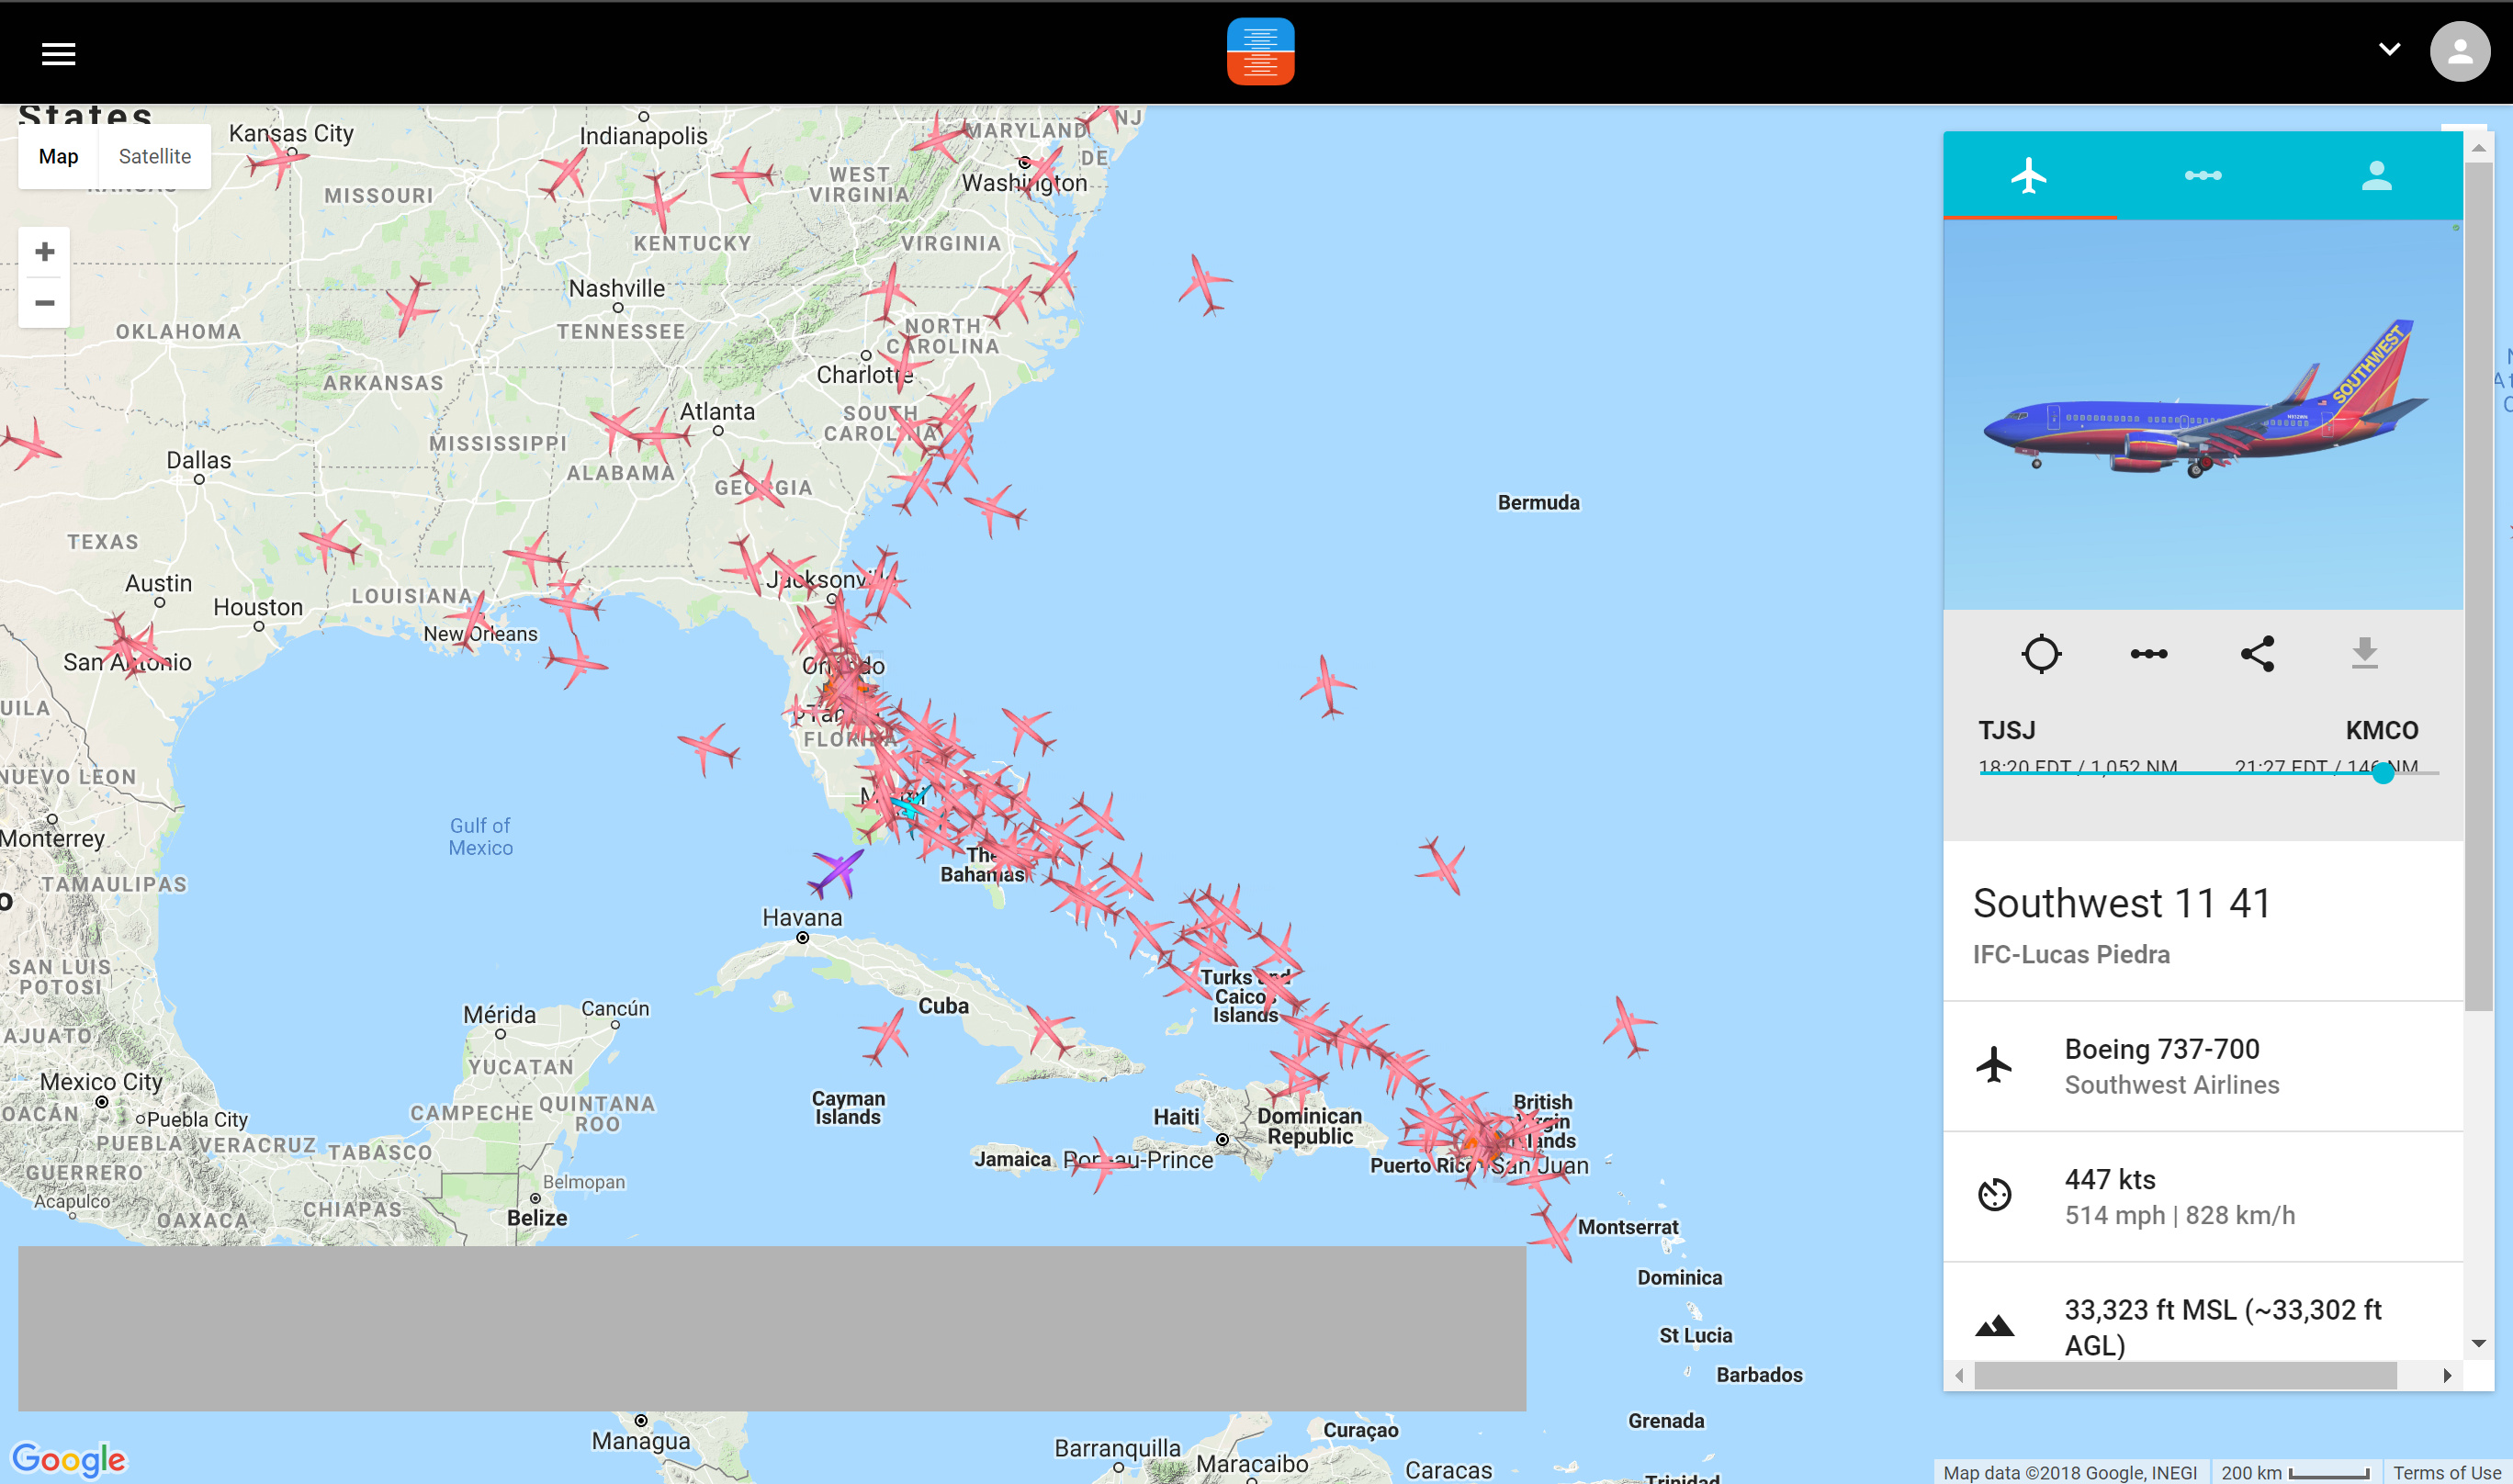Click the app logo in header
The height and width of the screenshot is (1484, 2513).
point(1260,52)
